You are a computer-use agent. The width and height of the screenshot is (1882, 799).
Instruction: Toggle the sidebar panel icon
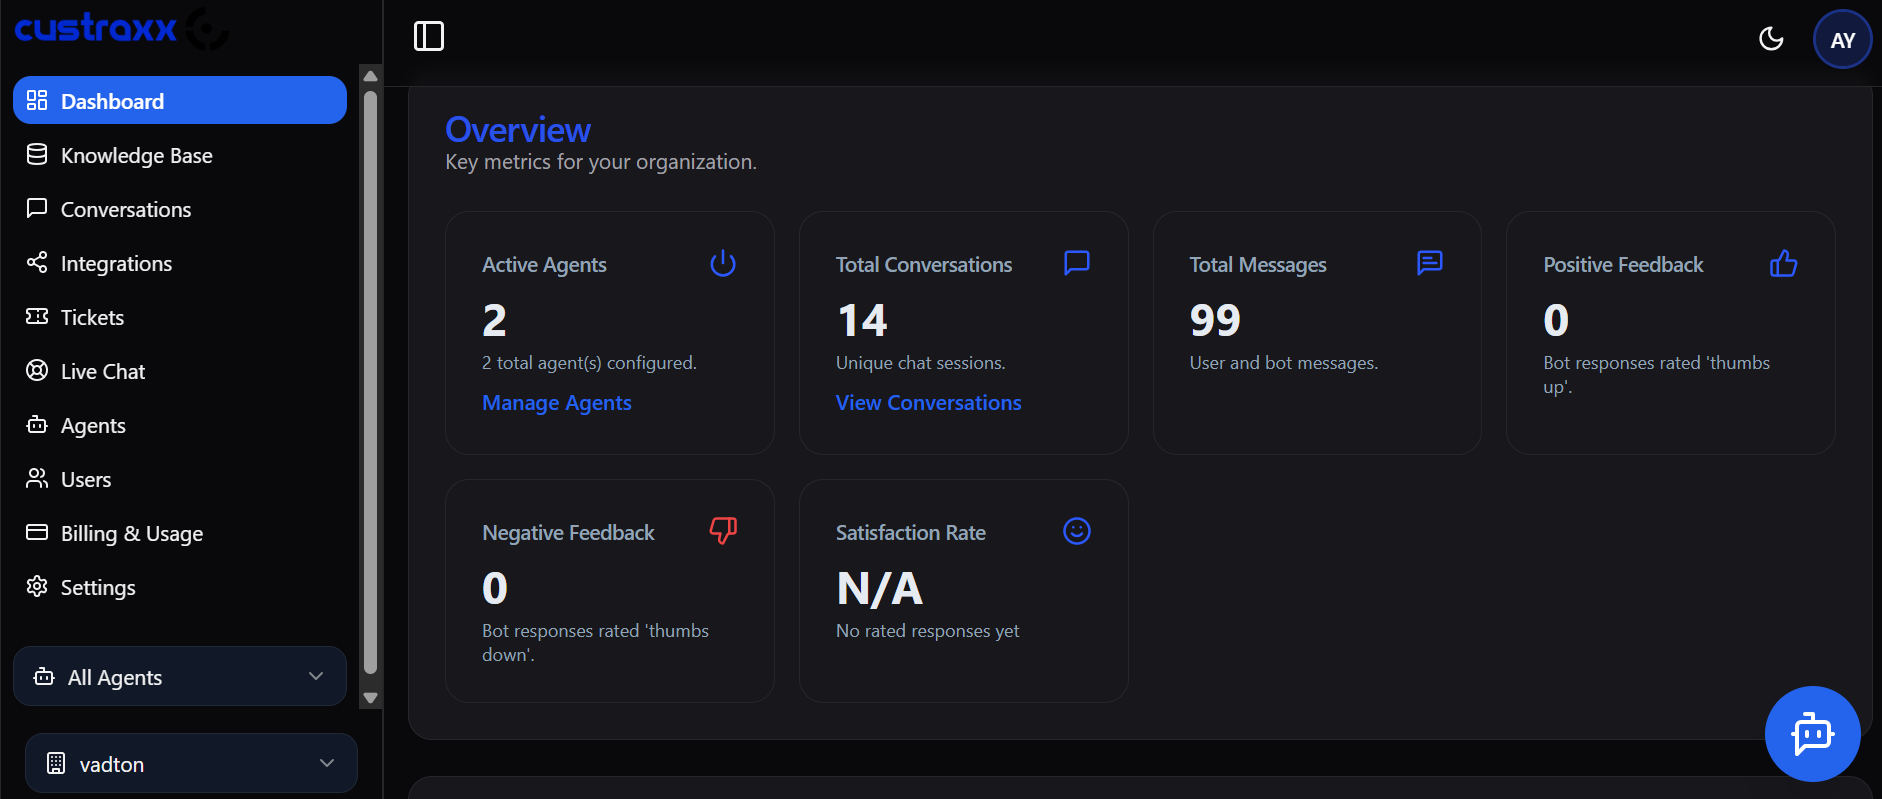(429, 36)
